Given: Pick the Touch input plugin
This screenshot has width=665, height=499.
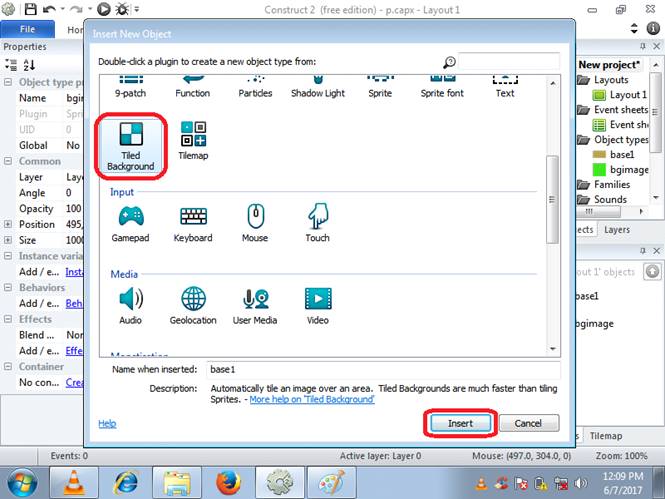Looking at the screenshot, I should tap(318, 223).
